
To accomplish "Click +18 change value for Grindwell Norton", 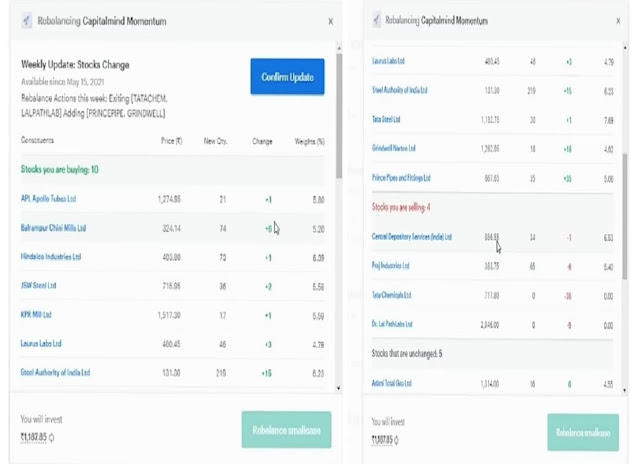I will (567, 149).
